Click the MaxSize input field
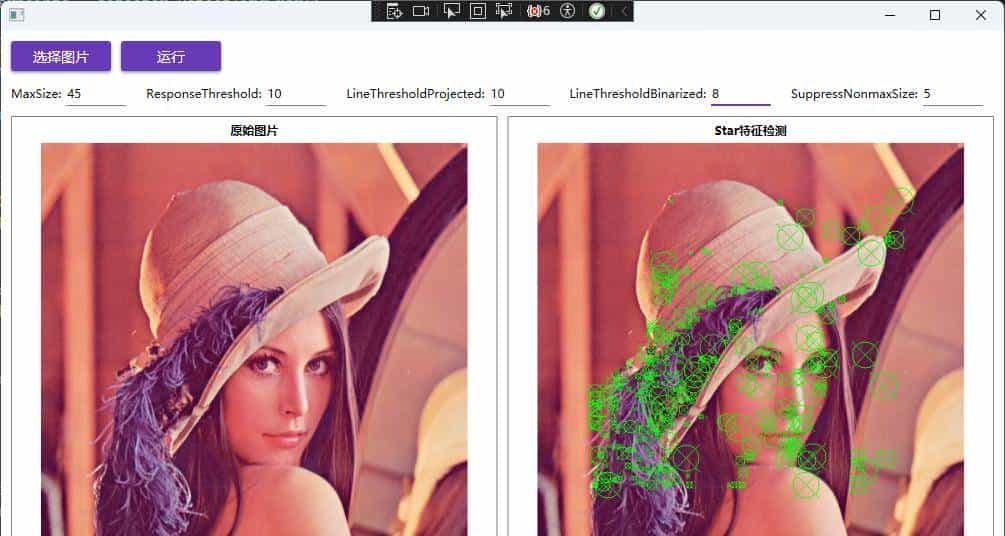This screenshot has height=536, width=1005. (x=96, y=94)
